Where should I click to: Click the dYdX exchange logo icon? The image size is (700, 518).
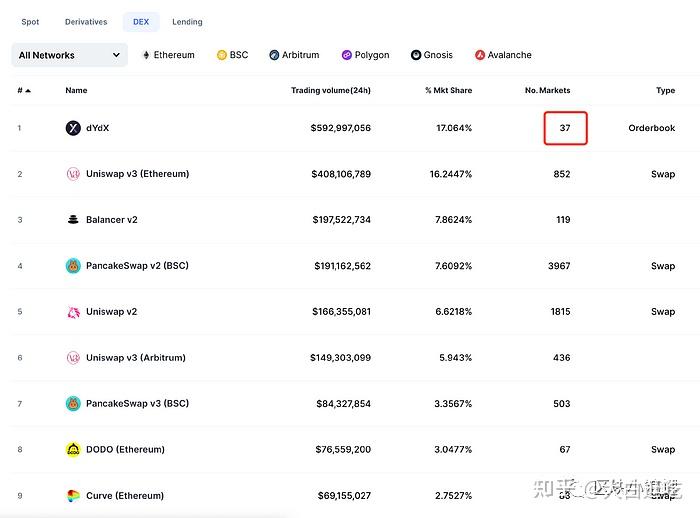coord(73,128)
